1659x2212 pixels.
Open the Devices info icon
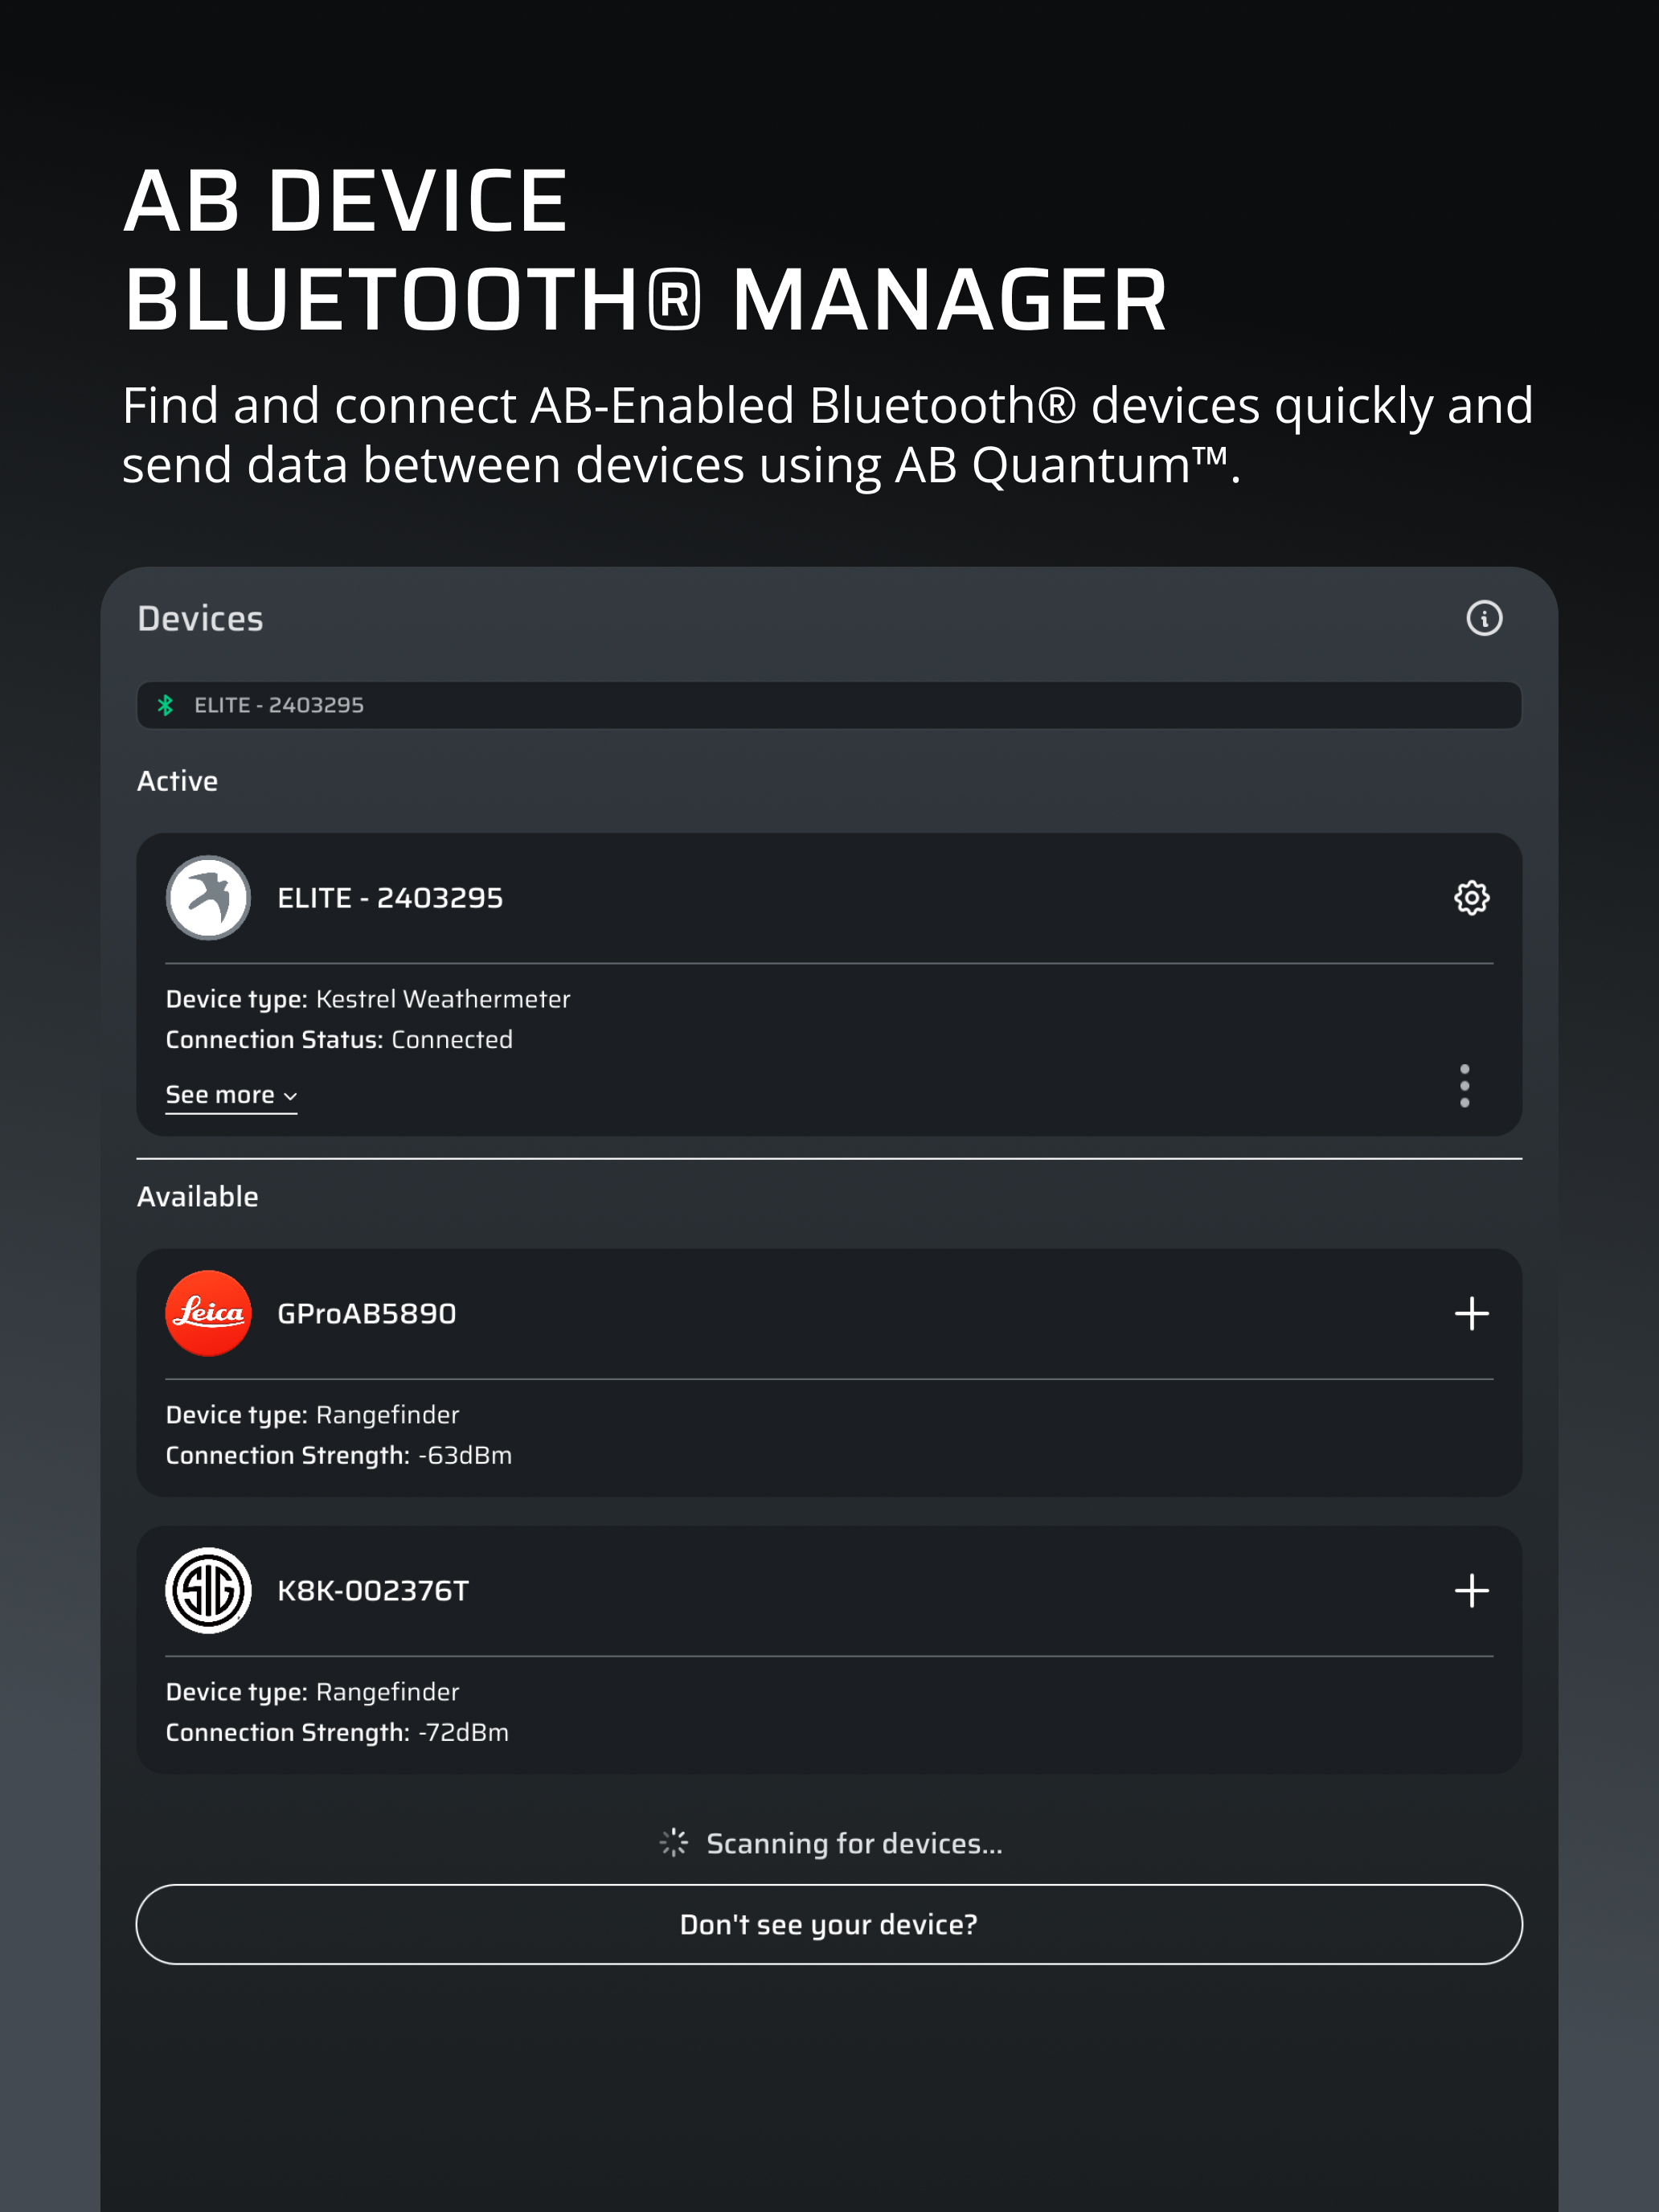(x=1484, y=618)
